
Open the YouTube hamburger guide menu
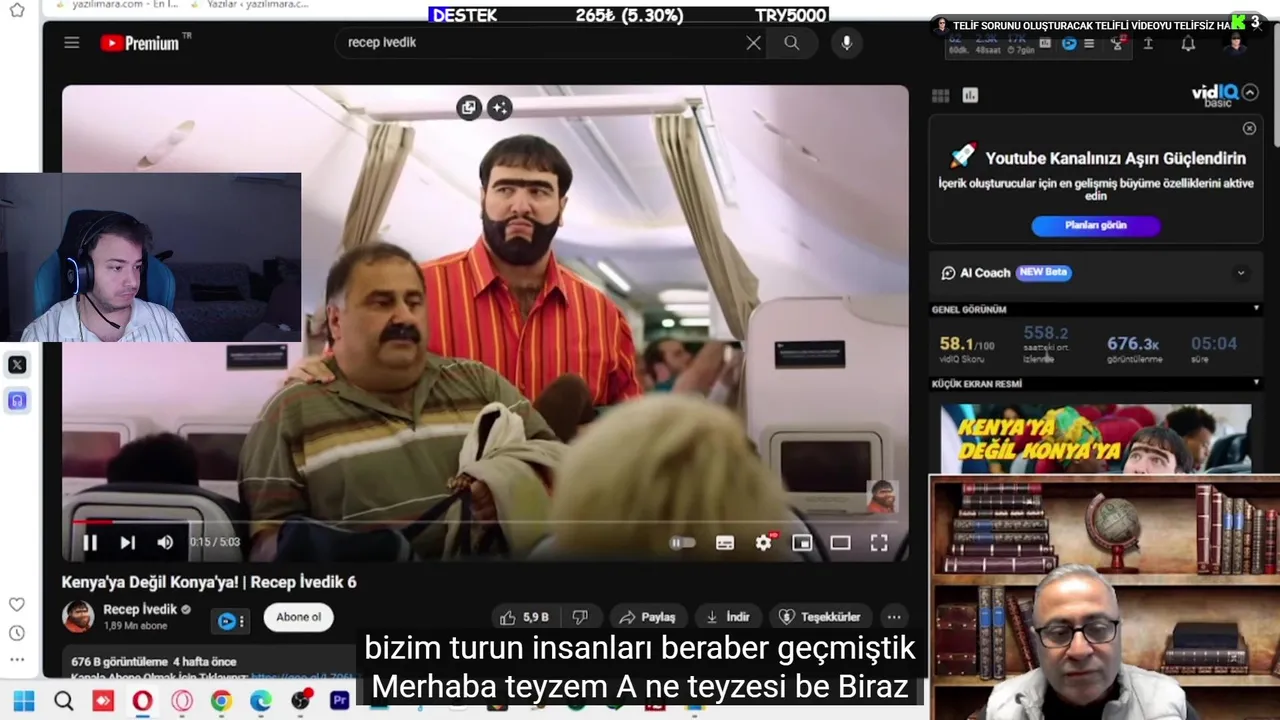[71, 43]
